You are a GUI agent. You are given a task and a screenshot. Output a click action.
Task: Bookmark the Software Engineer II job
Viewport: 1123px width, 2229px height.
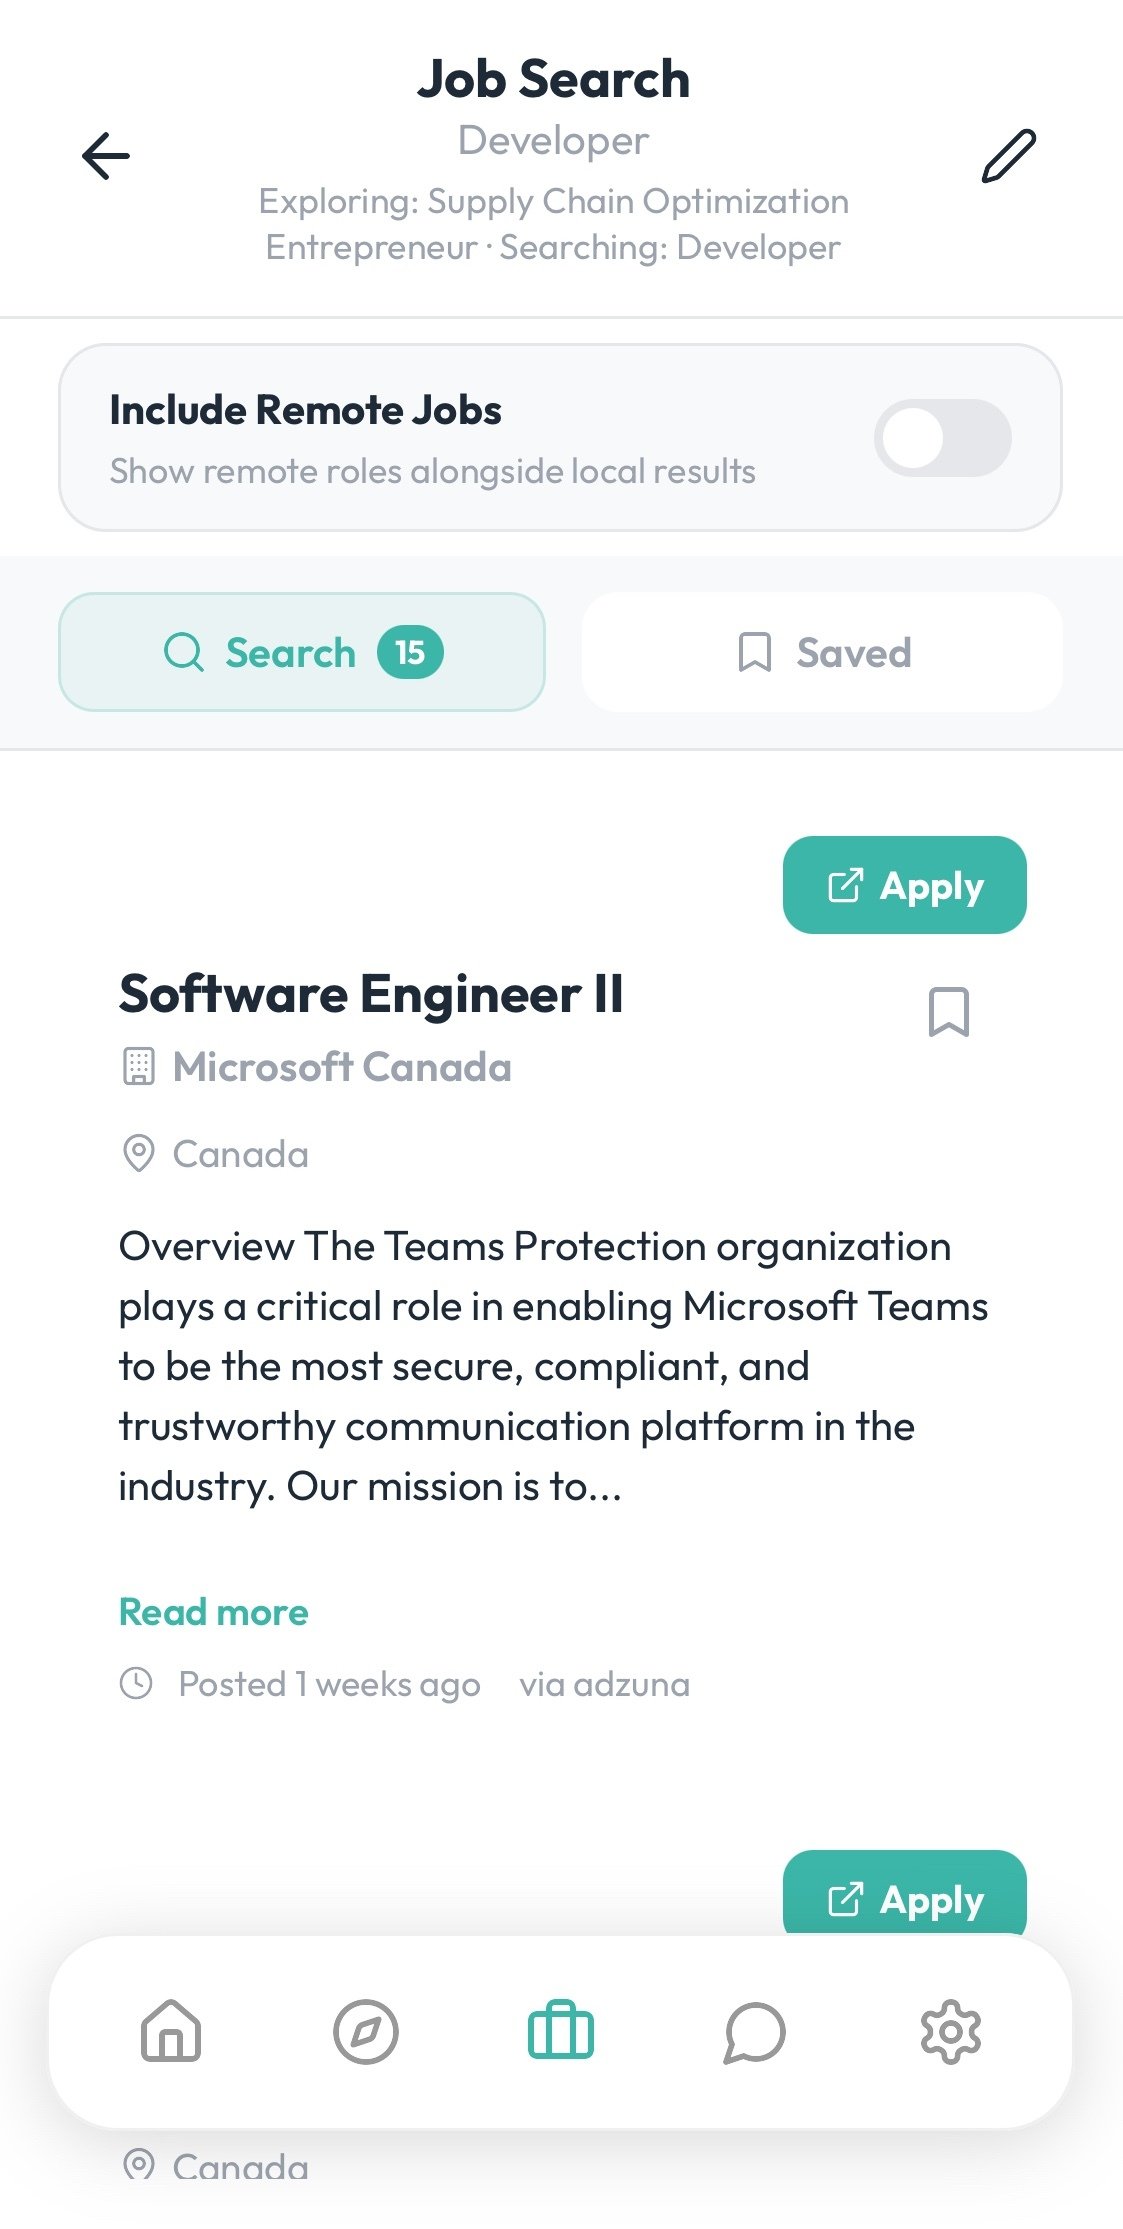(948, 1012)
